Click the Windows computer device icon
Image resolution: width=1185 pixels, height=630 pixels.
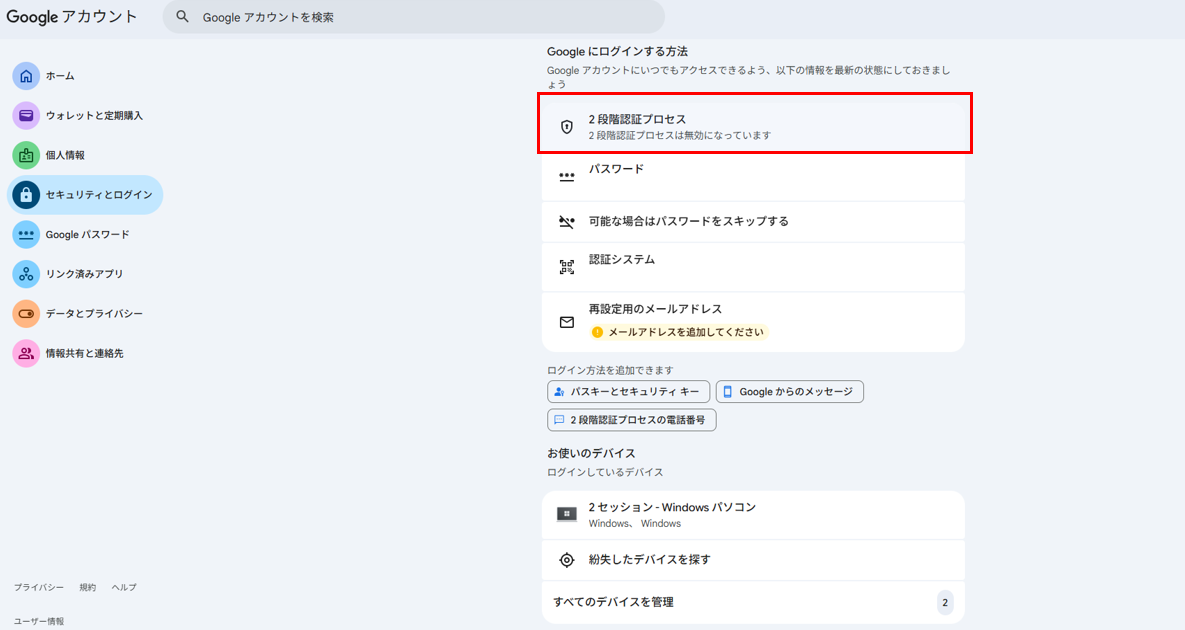coord(567,514)
